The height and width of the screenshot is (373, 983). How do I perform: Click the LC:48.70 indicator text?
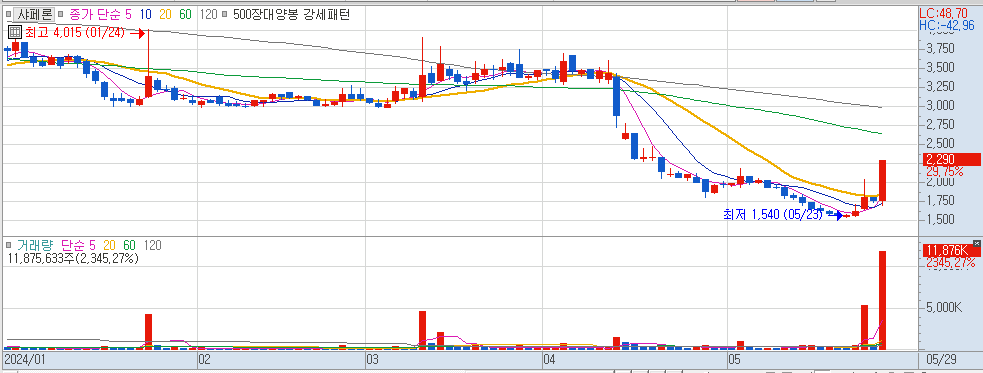pyautogui.click(x=944, y=13)
